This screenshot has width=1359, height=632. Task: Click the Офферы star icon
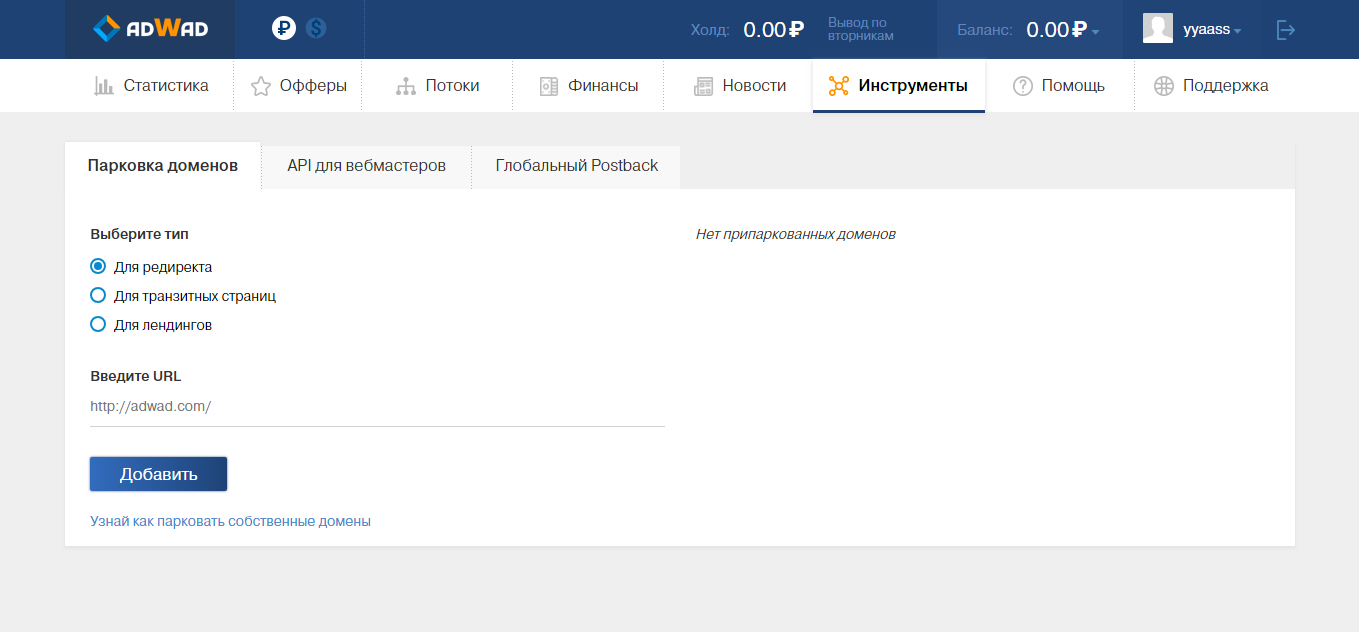pos(261,86)
